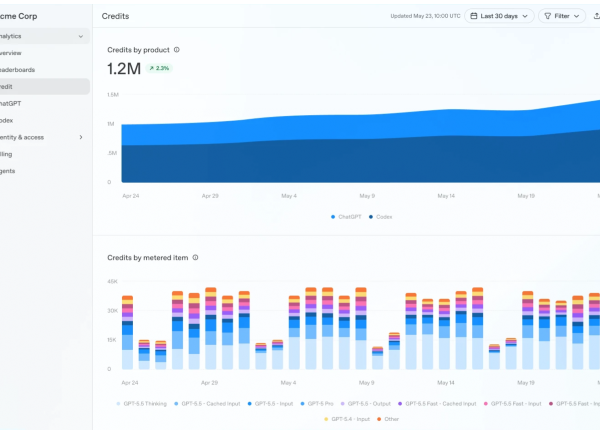The height and width of the screenshot is (433, 600).
Task: Click the 2.3% upward trend badge
Action: [x=159, y=68]
